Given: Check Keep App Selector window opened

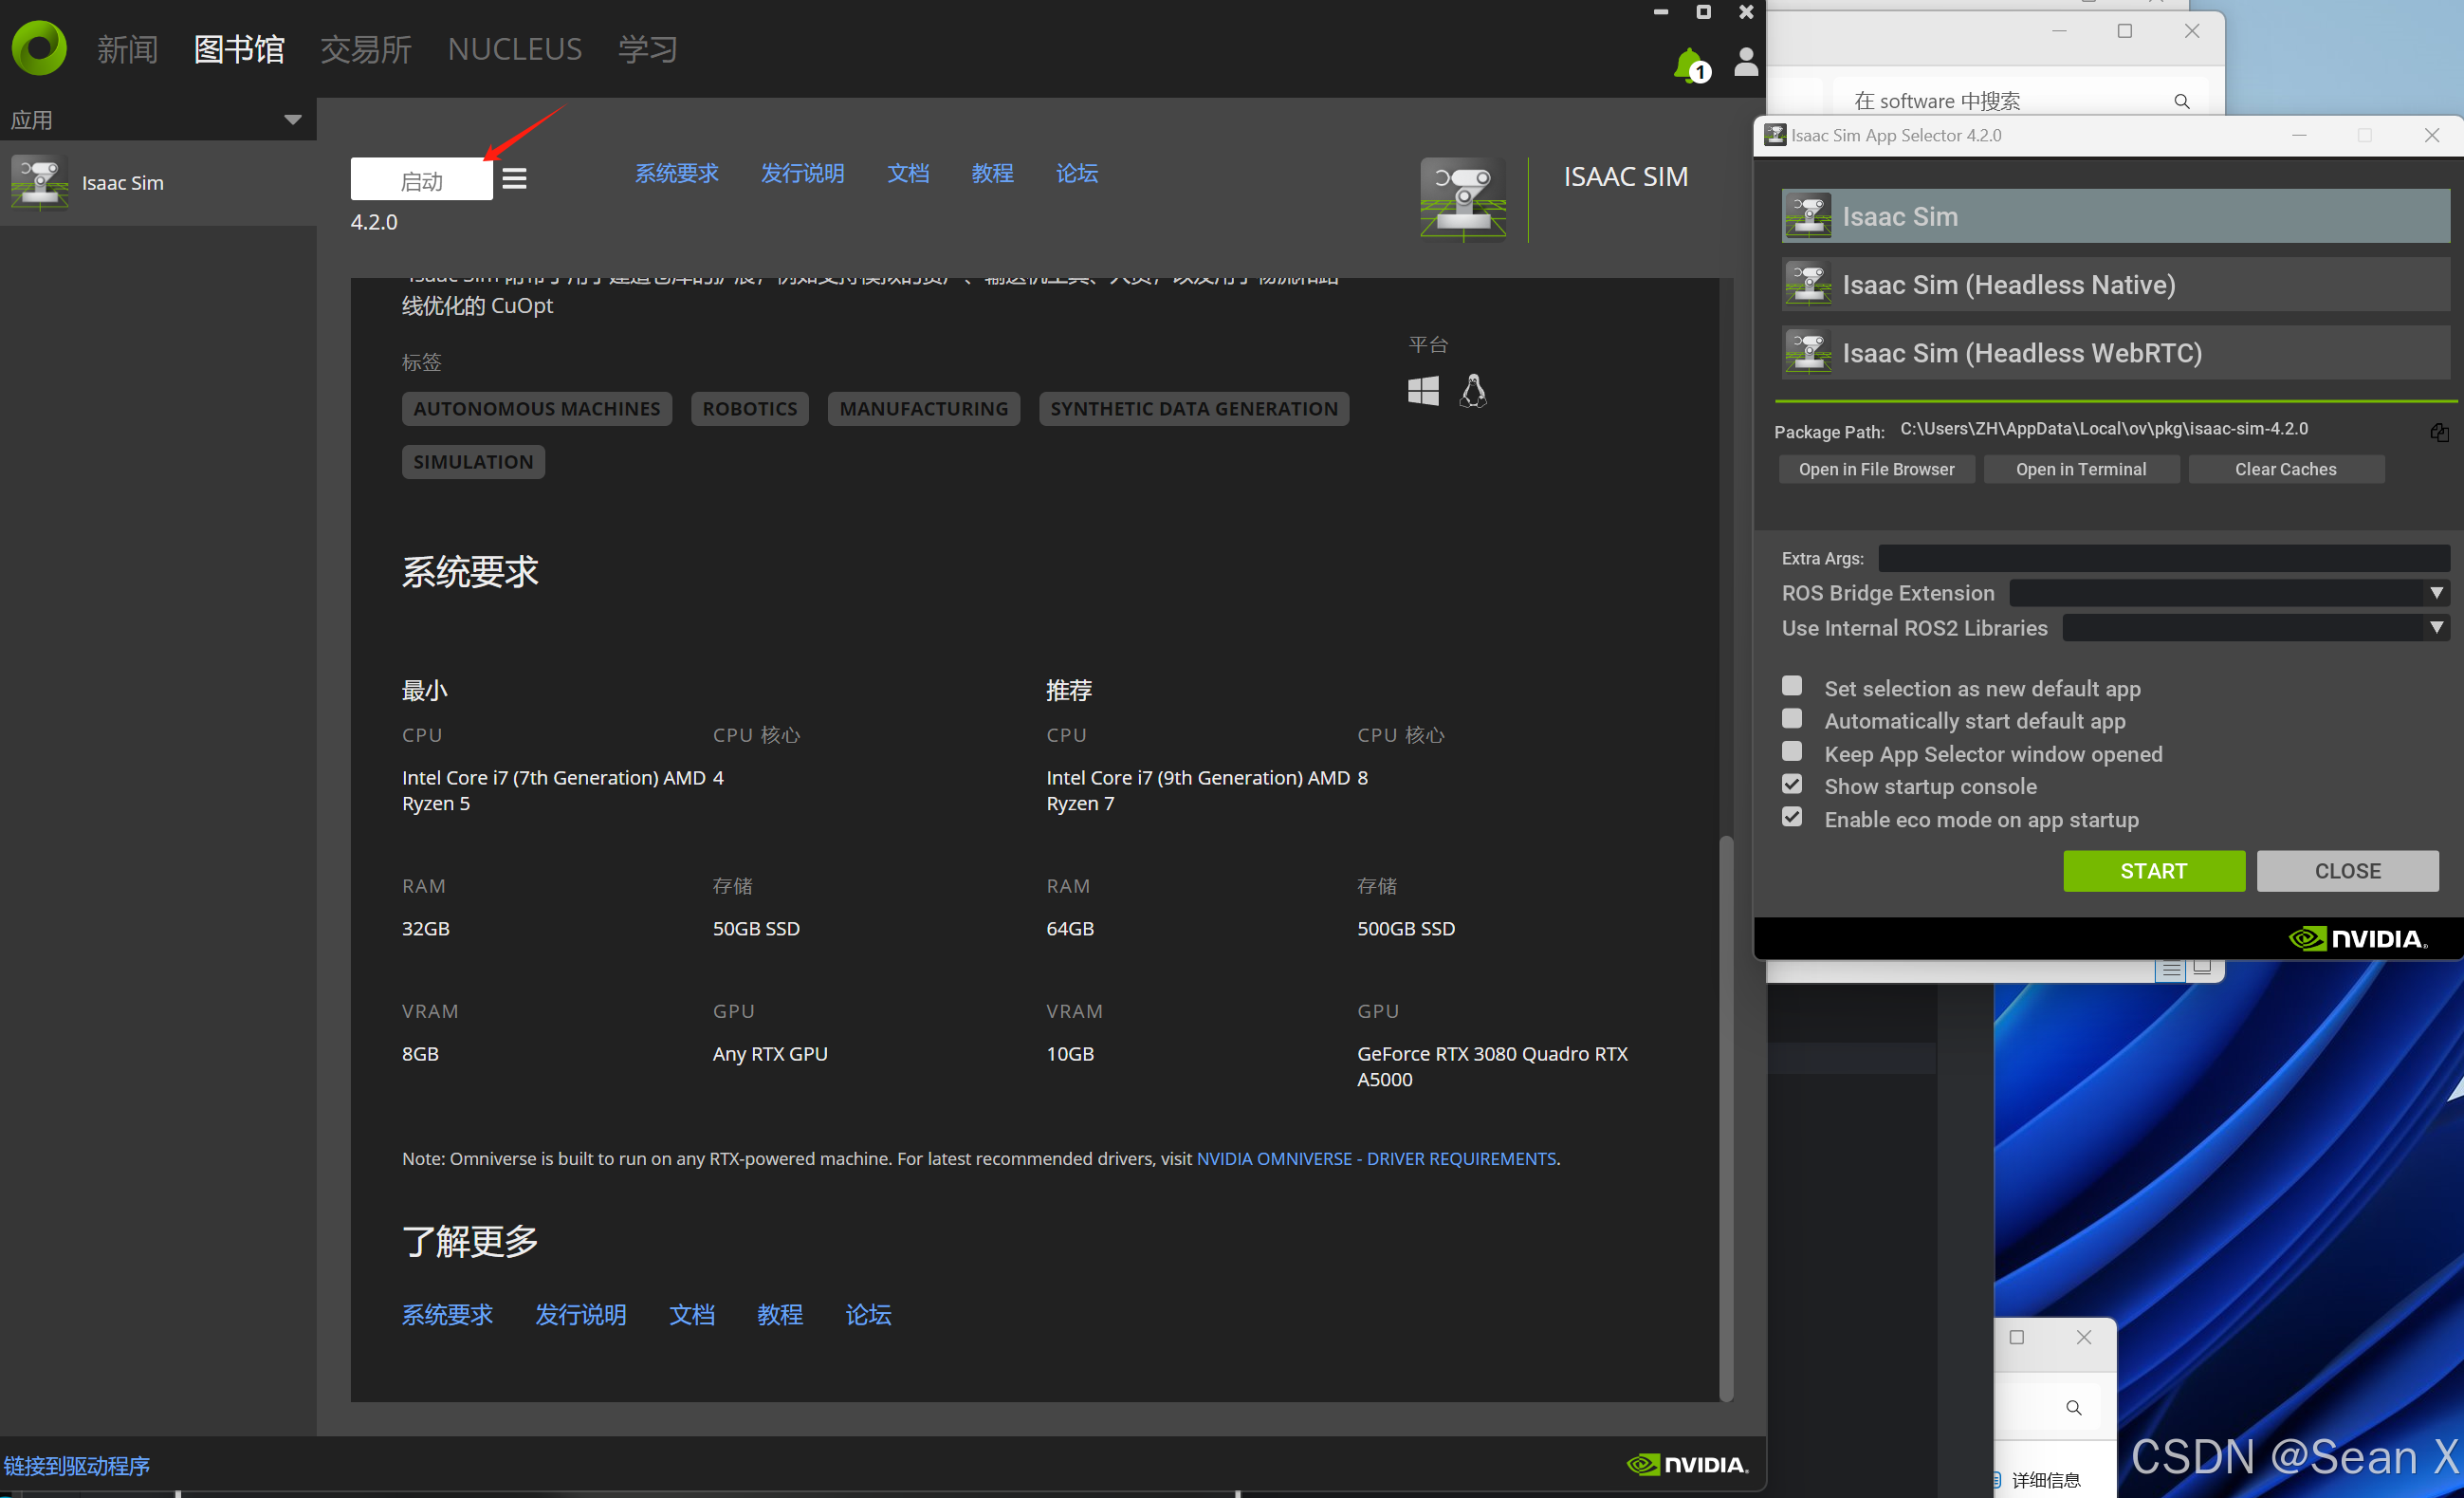Looking at the screenshot, I should tap(1792, 752).
